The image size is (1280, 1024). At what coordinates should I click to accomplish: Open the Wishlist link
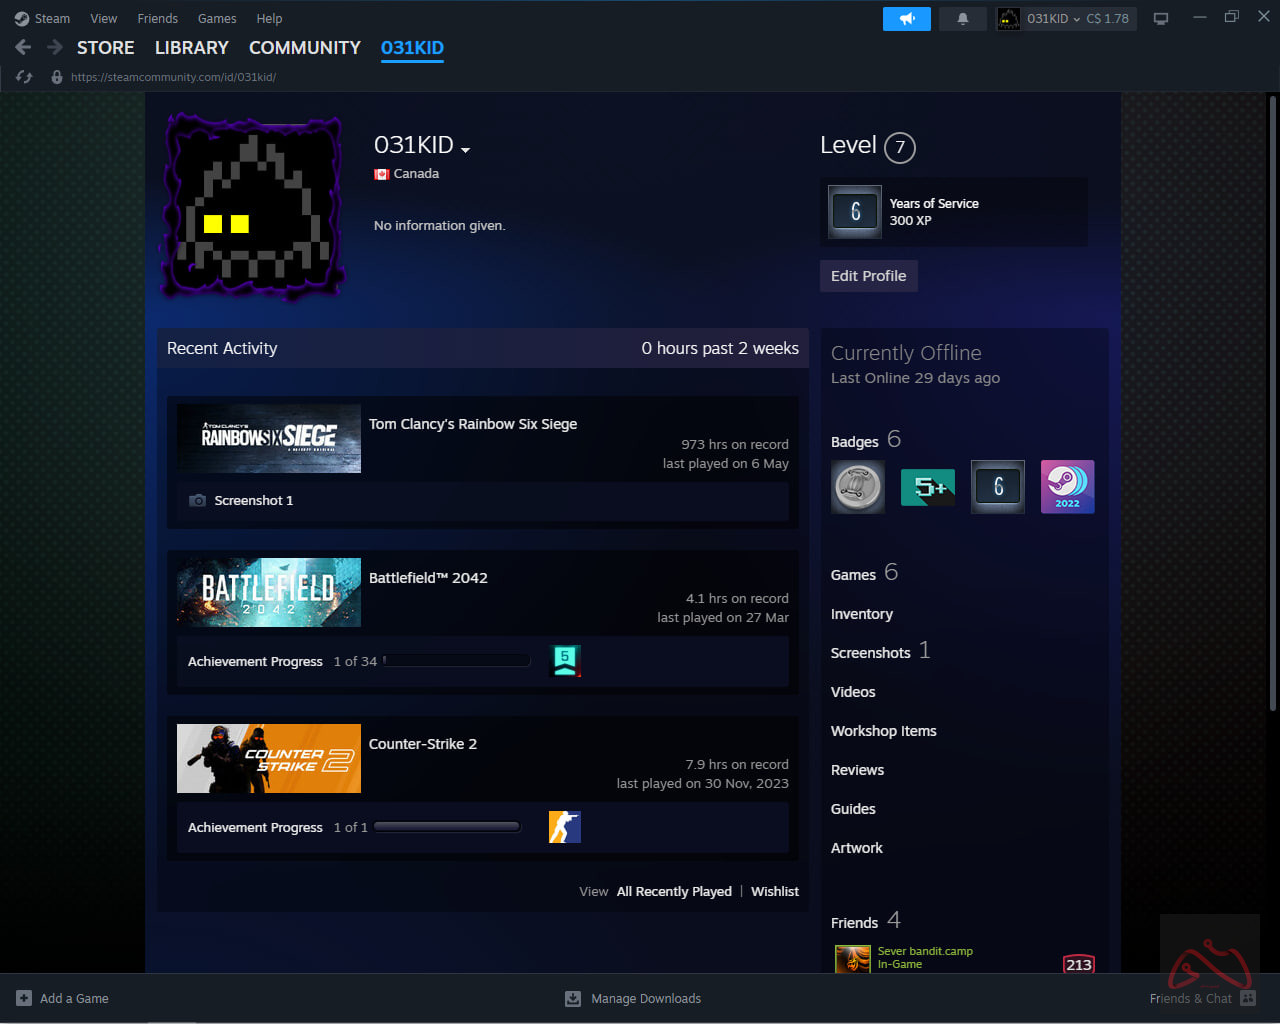click(774, 891)
